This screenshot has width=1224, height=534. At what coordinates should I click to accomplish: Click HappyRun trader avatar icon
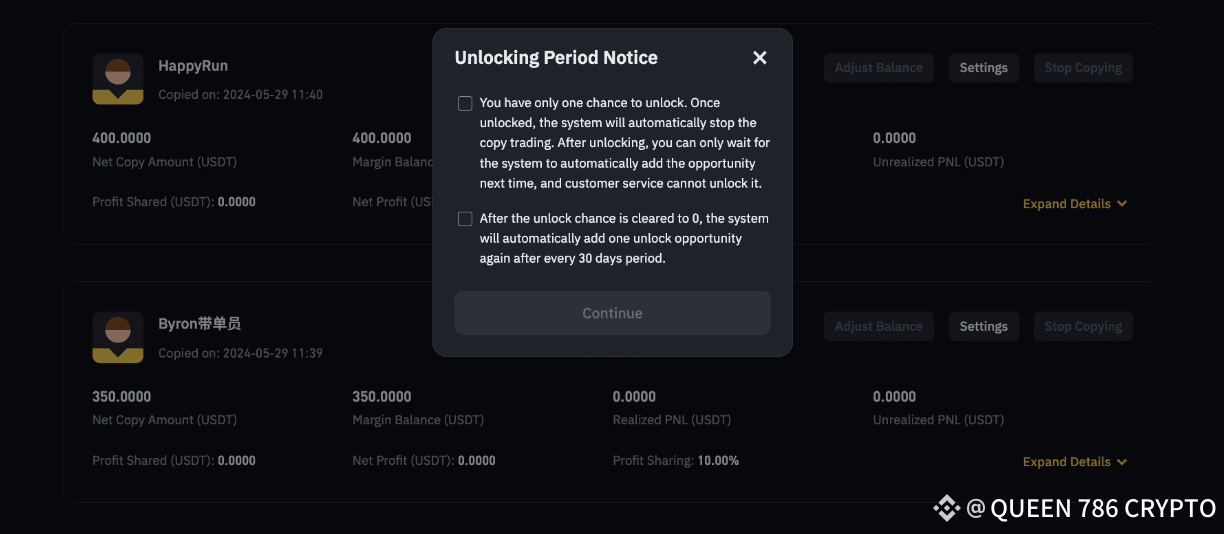[117, 80]
